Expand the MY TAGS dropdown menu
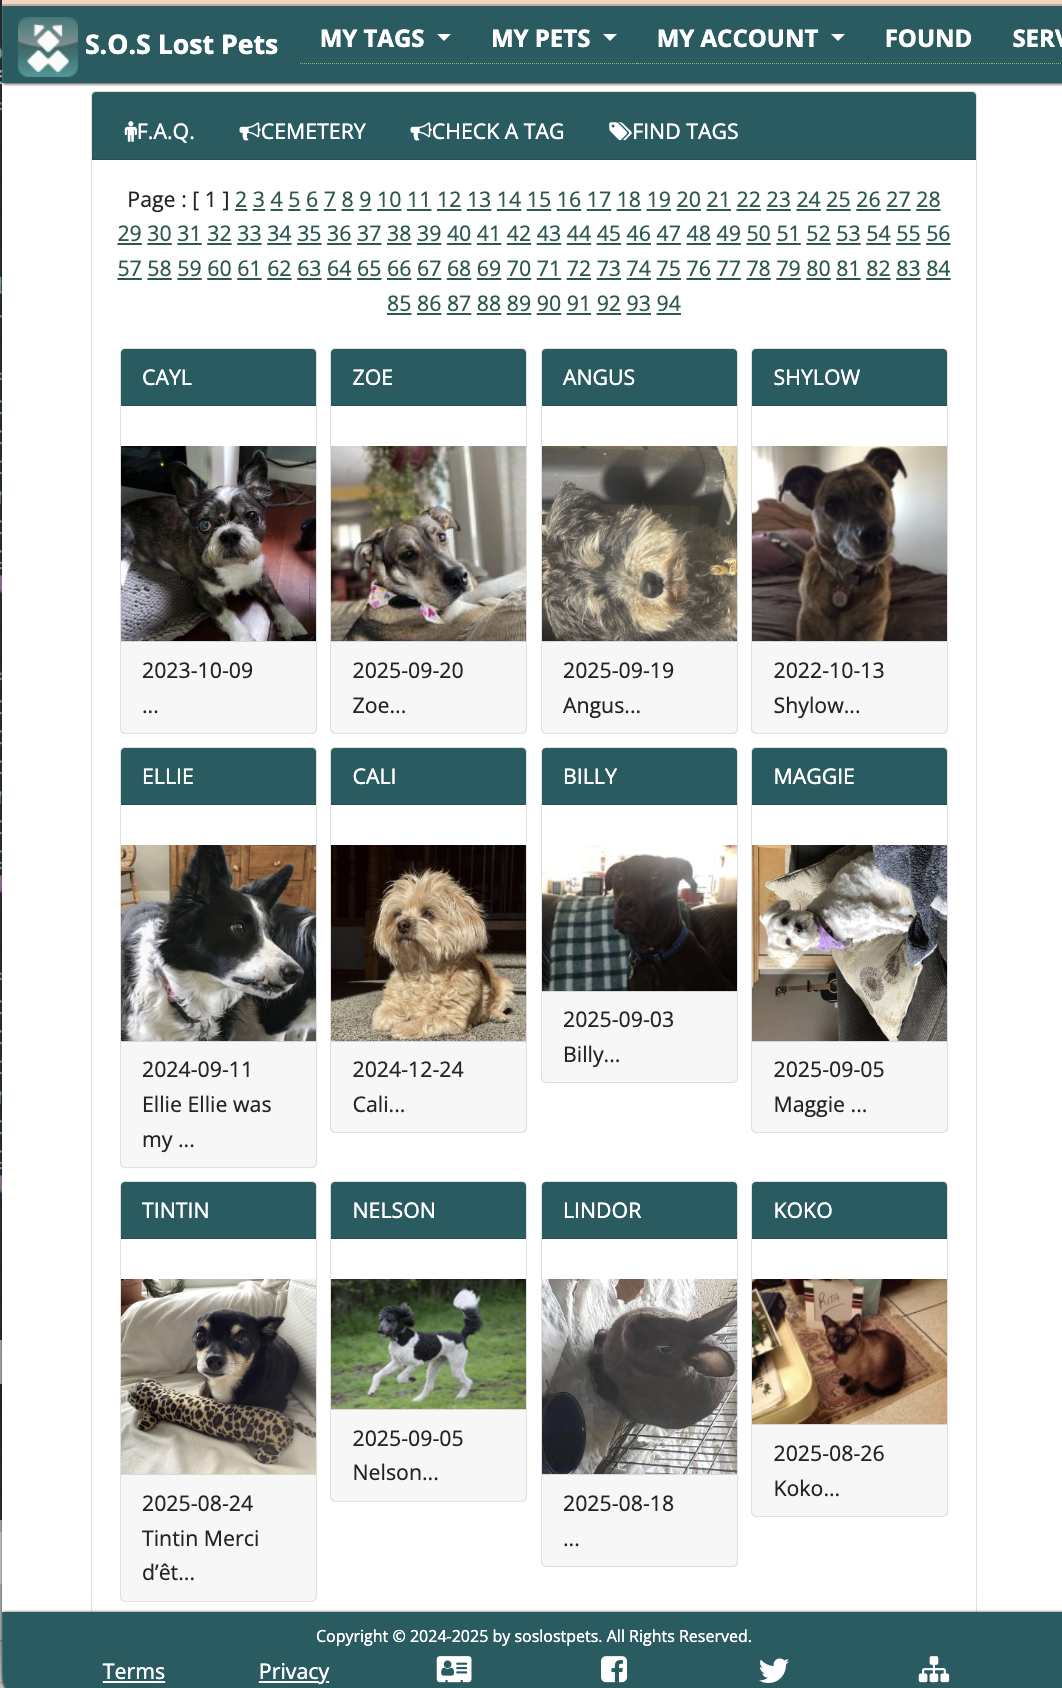 (385, 38)
